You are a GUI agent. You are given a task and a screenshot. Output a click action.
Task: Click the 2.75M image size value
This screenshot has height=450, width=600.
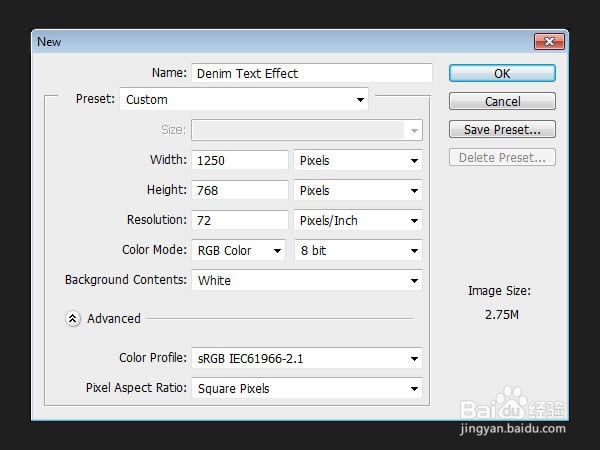pyautogui.click(x=502, y=315)
